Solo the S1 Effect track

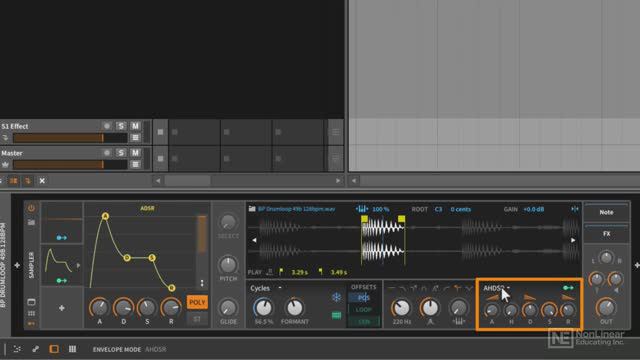coord(121,126)
